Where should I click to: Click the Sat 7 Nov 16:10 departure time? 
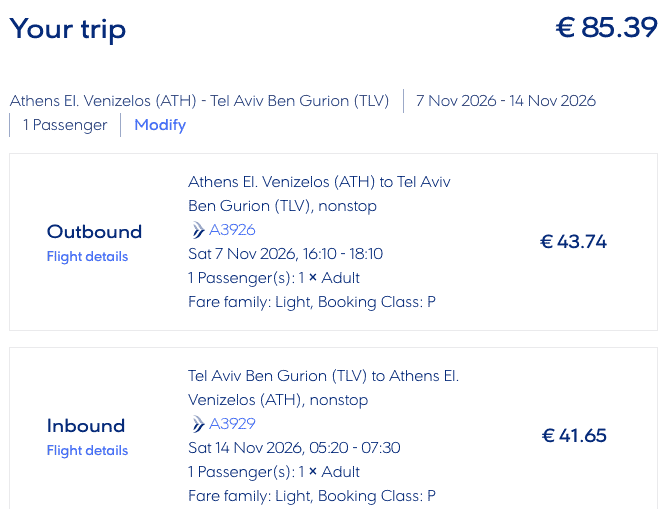[x=285, y=254]
